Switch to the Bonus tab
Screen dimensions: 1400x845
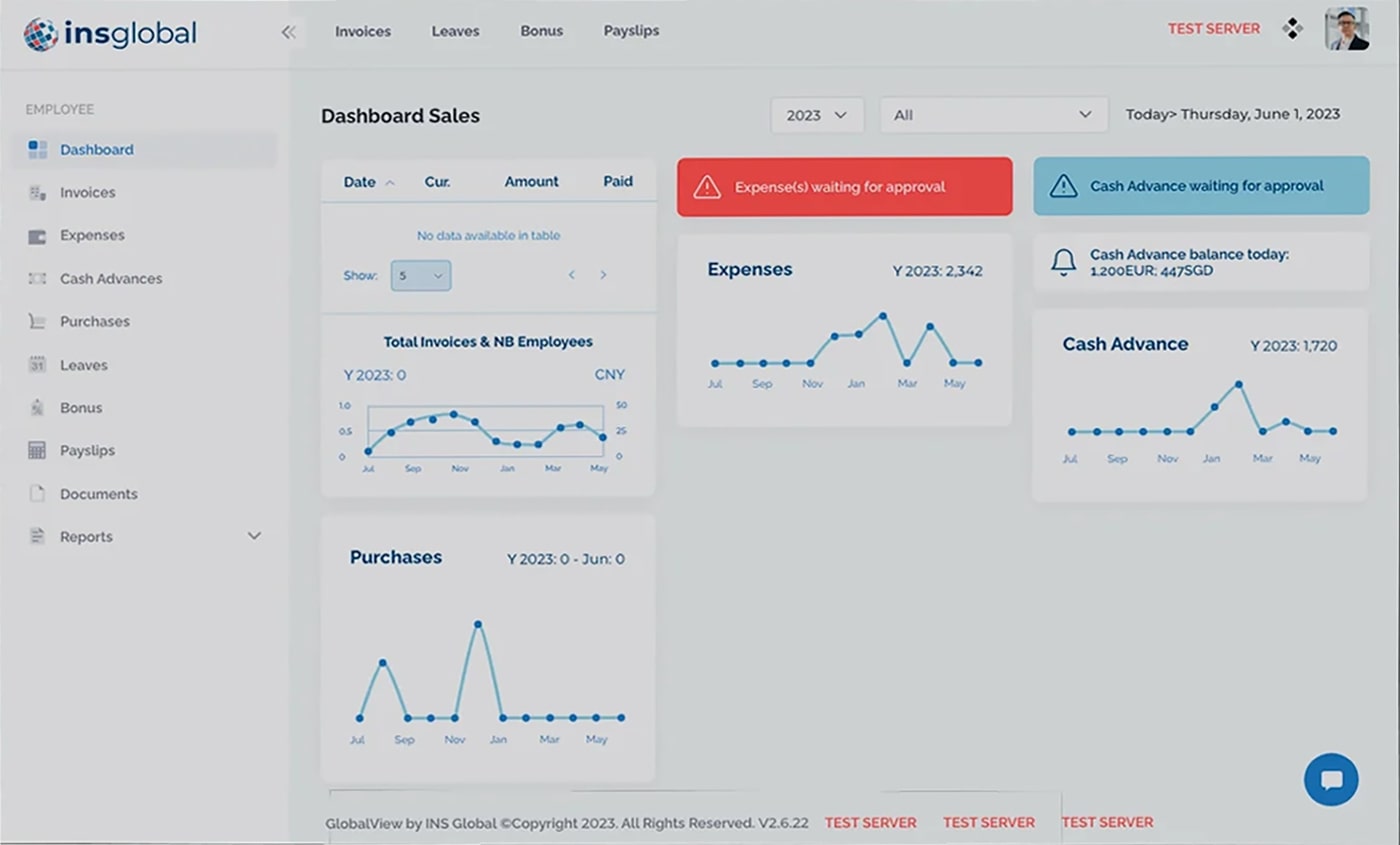541,31
